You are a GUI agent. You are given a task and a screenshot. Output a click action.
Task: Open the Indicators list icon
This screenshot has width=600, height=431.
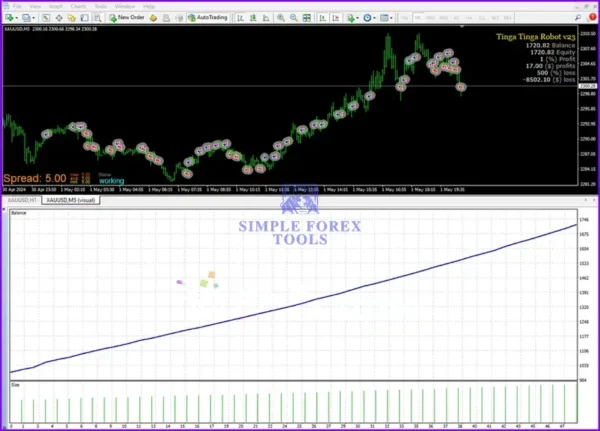(351, 18)
